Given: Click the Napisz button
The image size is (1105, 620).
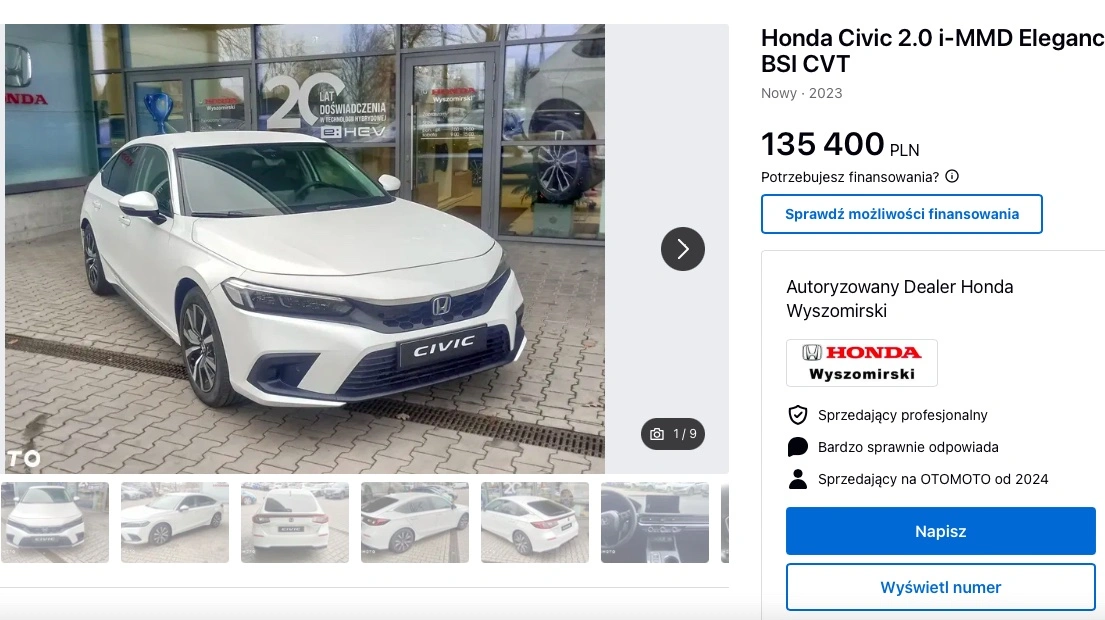Looking at the screenshot, I should click(941, 531).
